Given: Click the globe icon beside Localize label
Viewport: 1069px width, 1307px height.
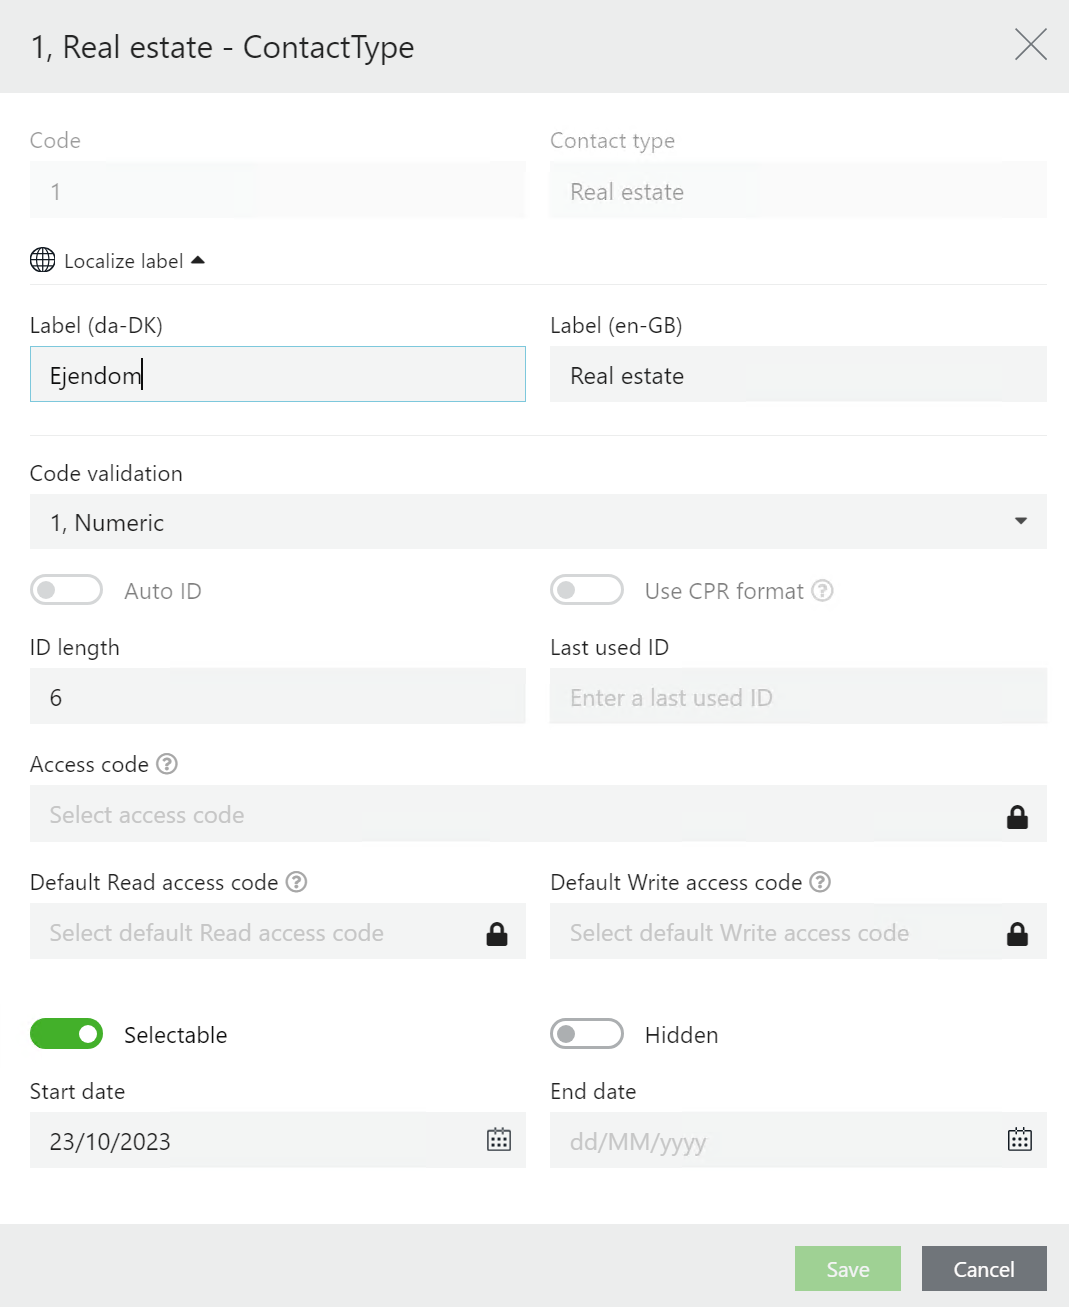Looking at the screenshot, I should (43, 260).
